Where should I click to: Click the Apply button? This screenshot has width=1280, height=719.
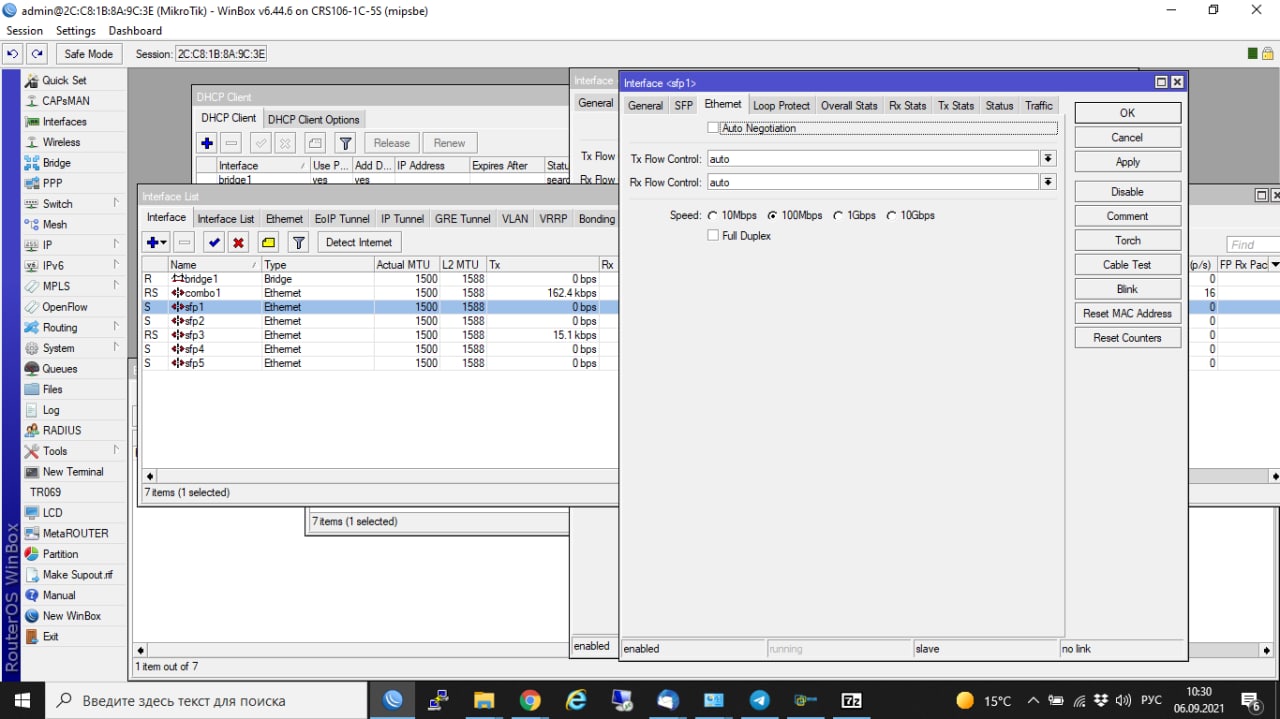[x=1127, y=162]
